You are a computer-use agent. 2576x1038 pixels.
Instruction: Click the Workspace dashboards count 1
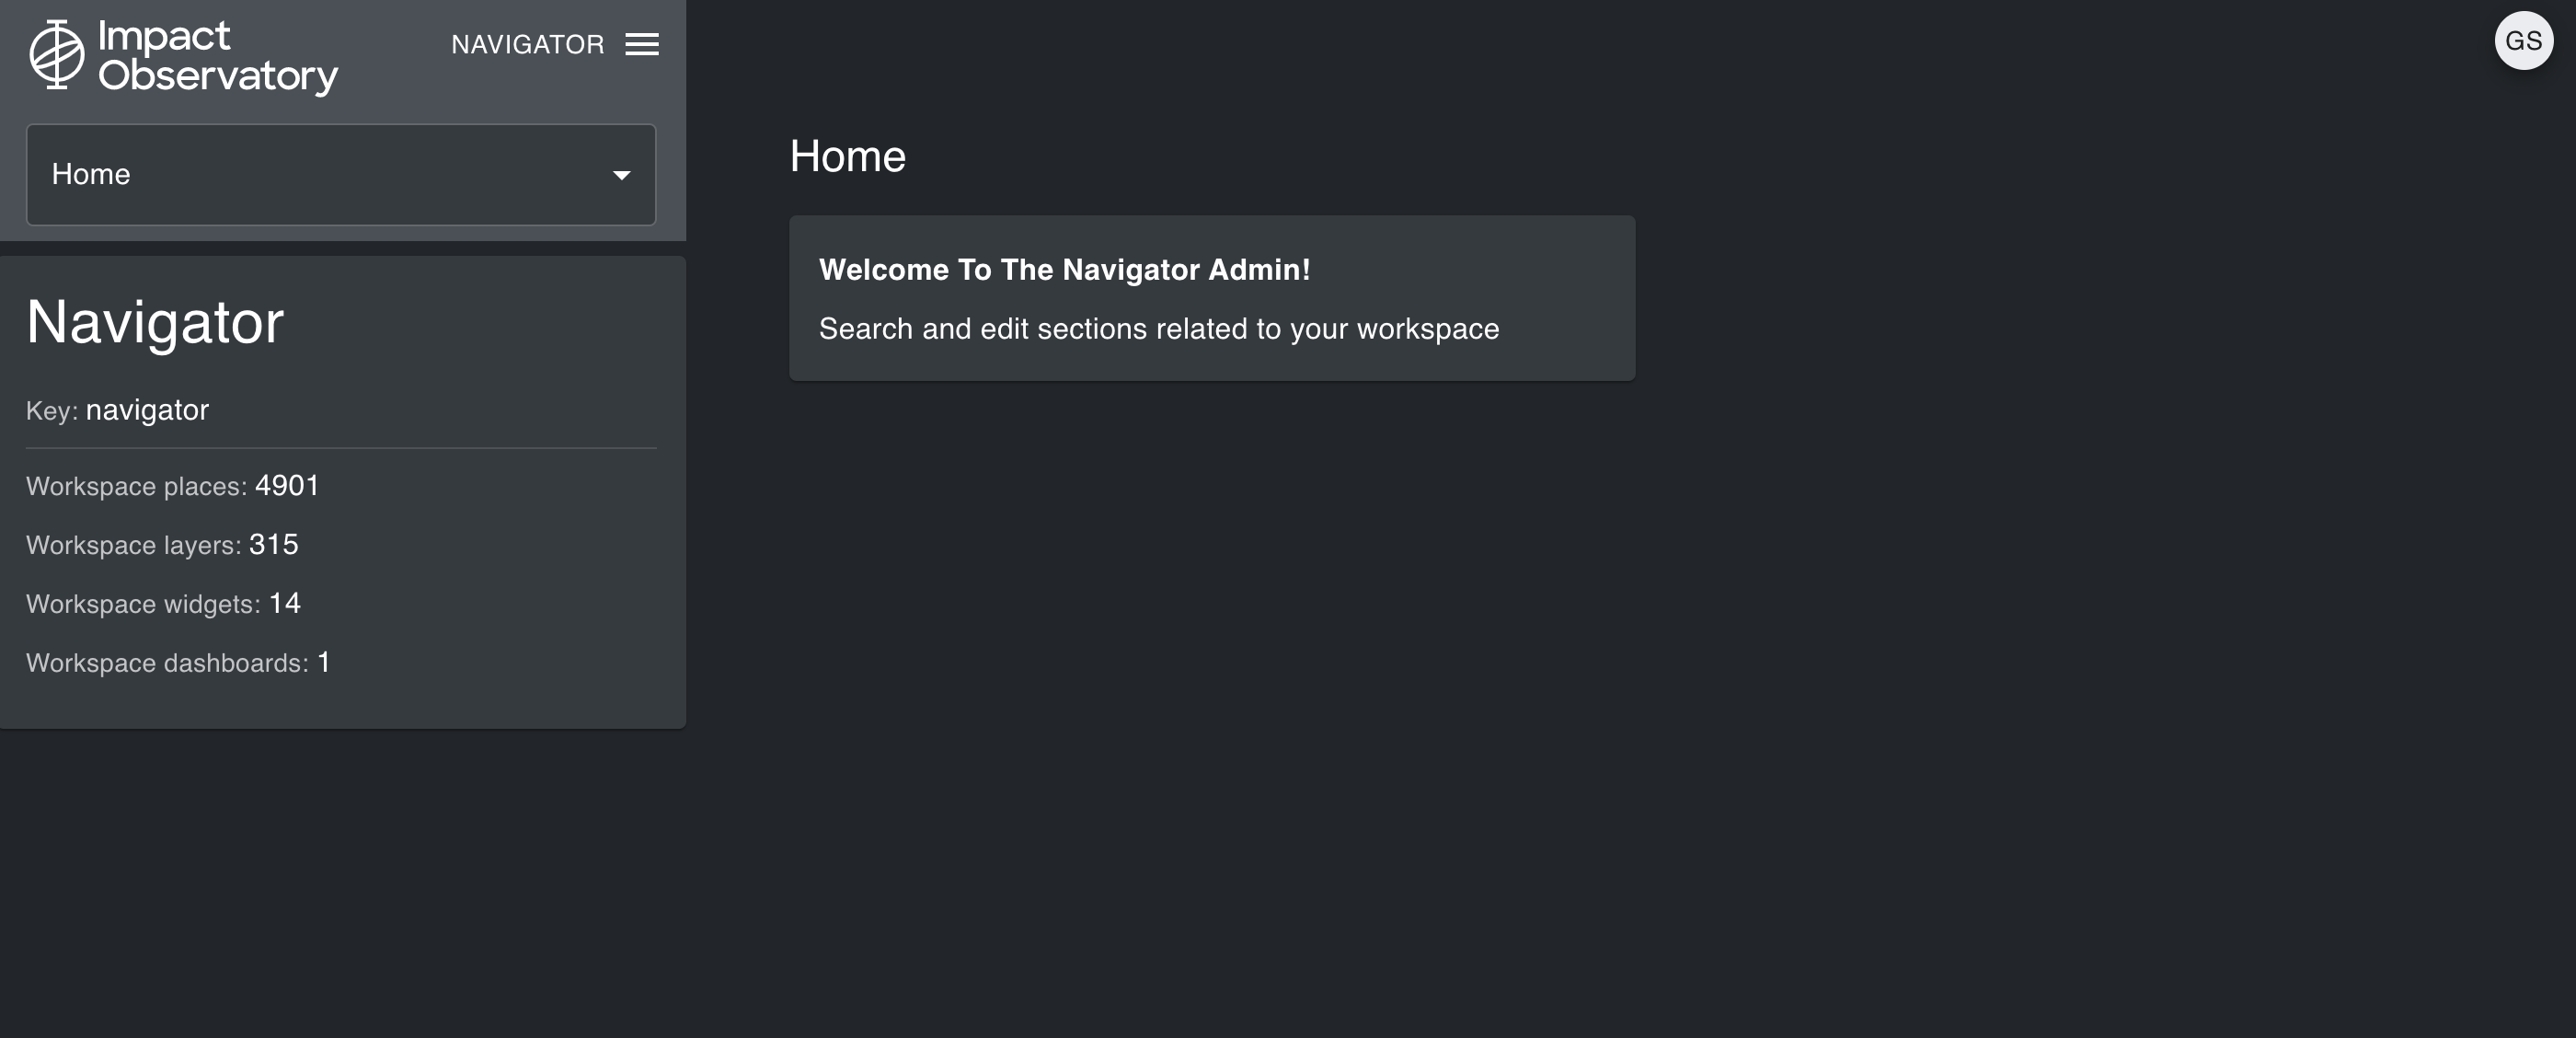coord(323,663)
